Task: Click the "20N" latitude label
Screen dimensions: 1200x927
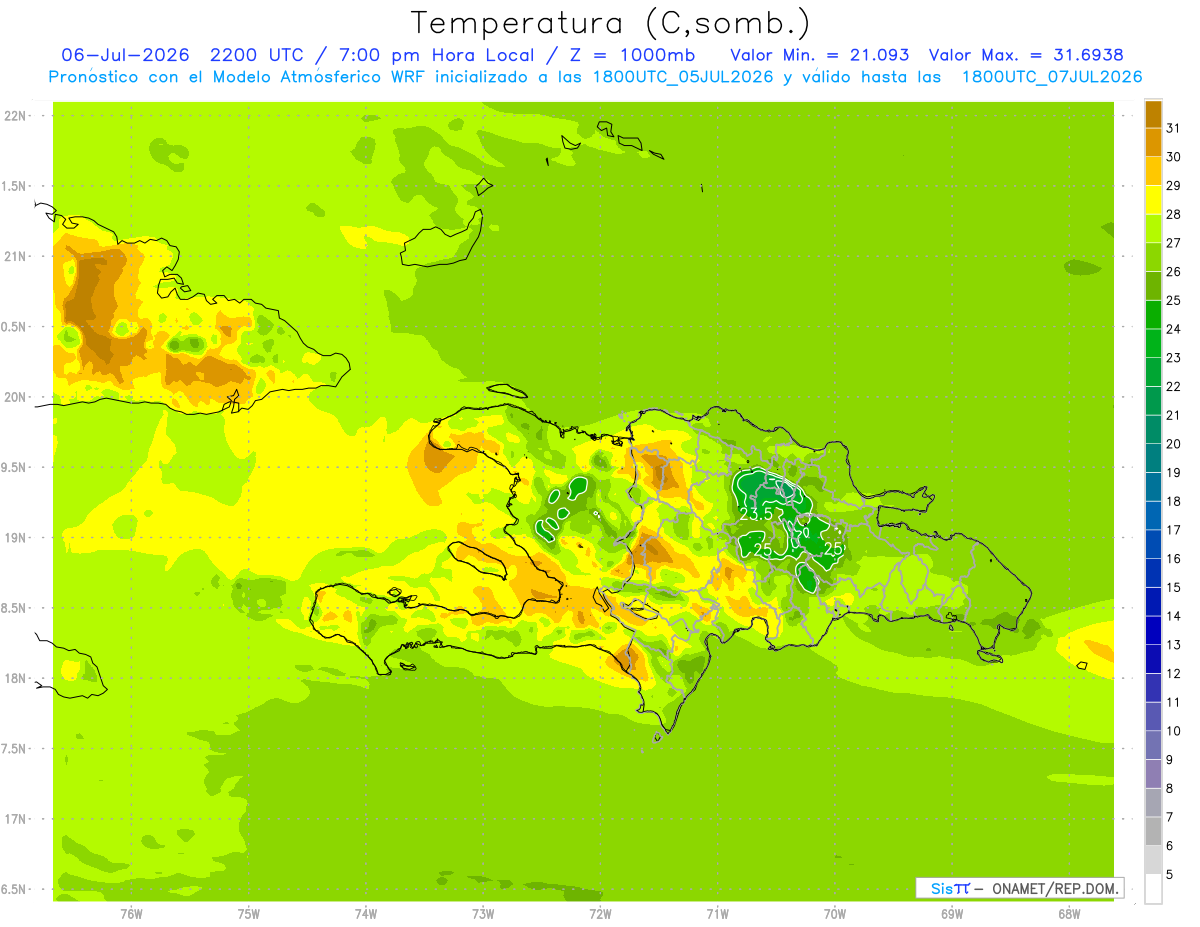Action: [14, 397]
